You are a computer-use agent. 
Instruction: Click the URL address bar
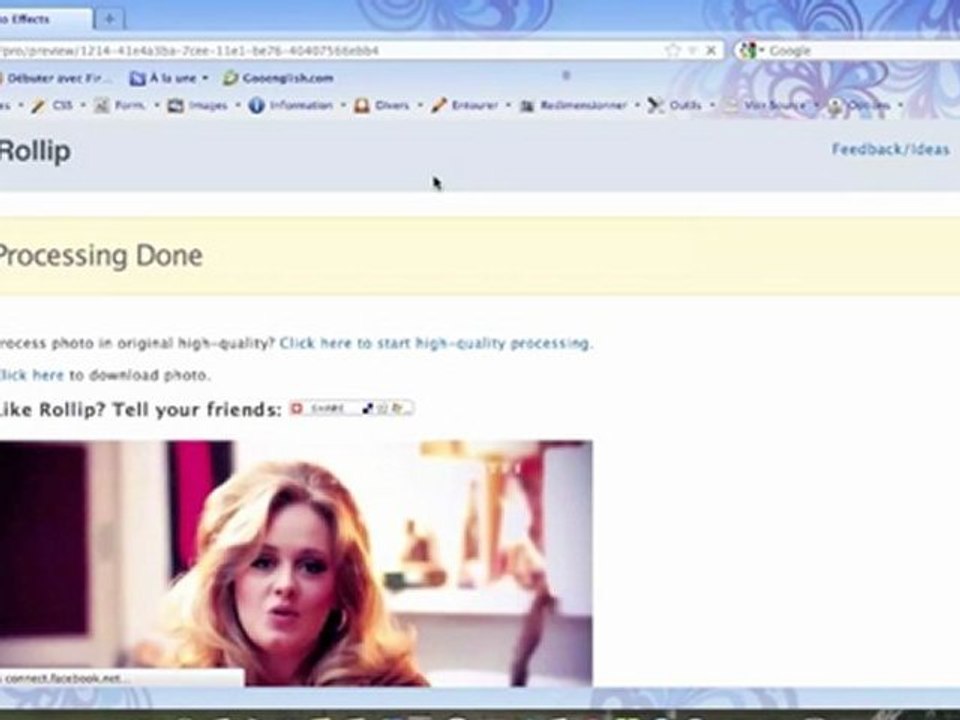331,50
